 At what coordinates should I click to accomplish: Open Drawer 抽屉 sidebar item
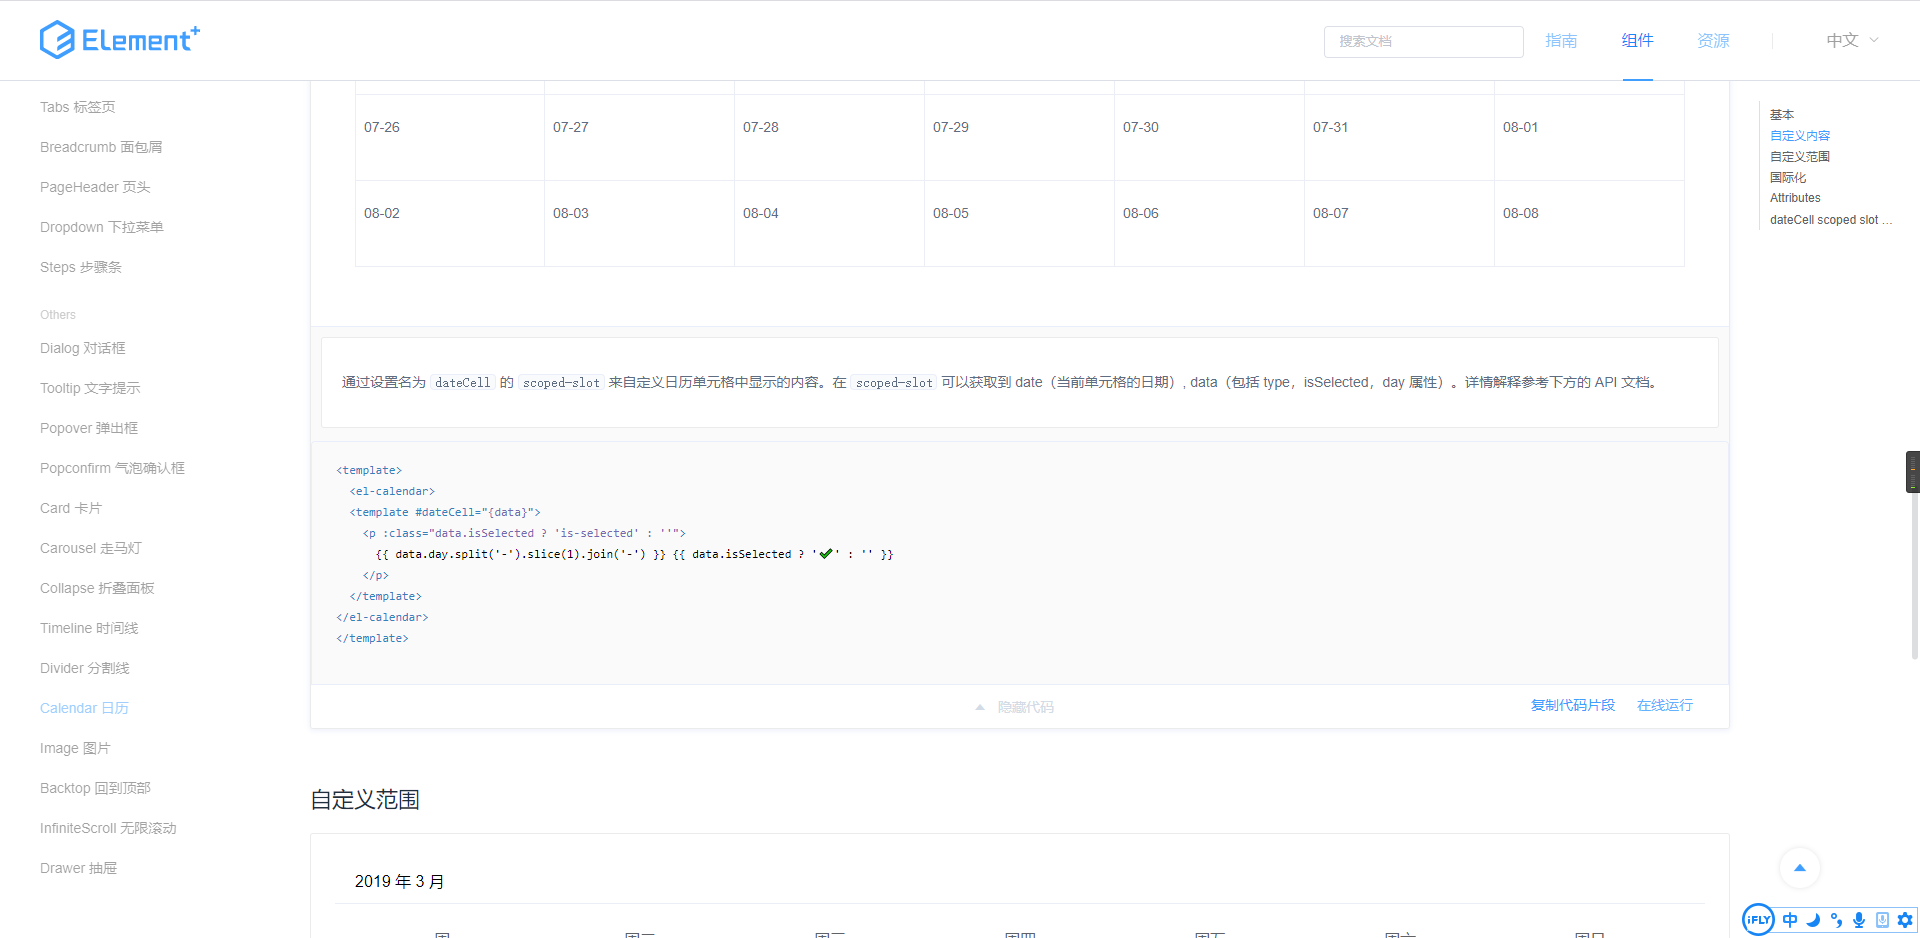(x=79, y=868)
